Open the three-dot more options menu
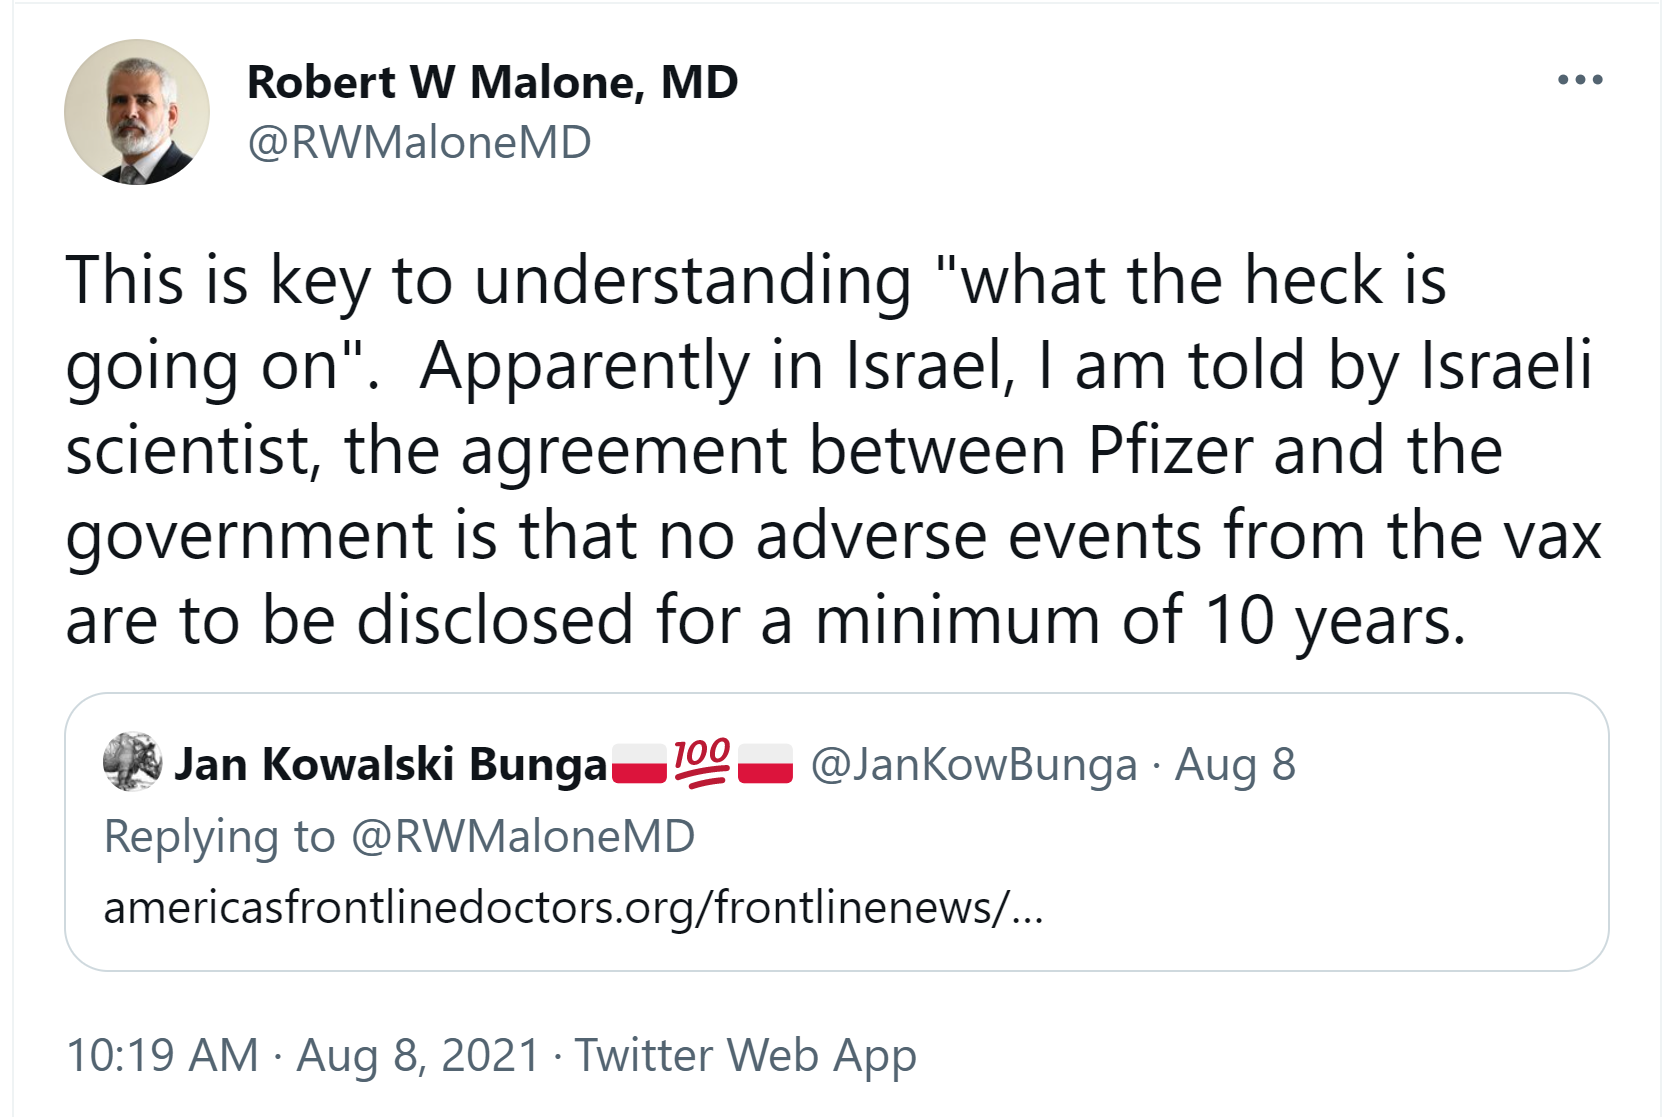The image size is (1662, 1117). 1580,80
